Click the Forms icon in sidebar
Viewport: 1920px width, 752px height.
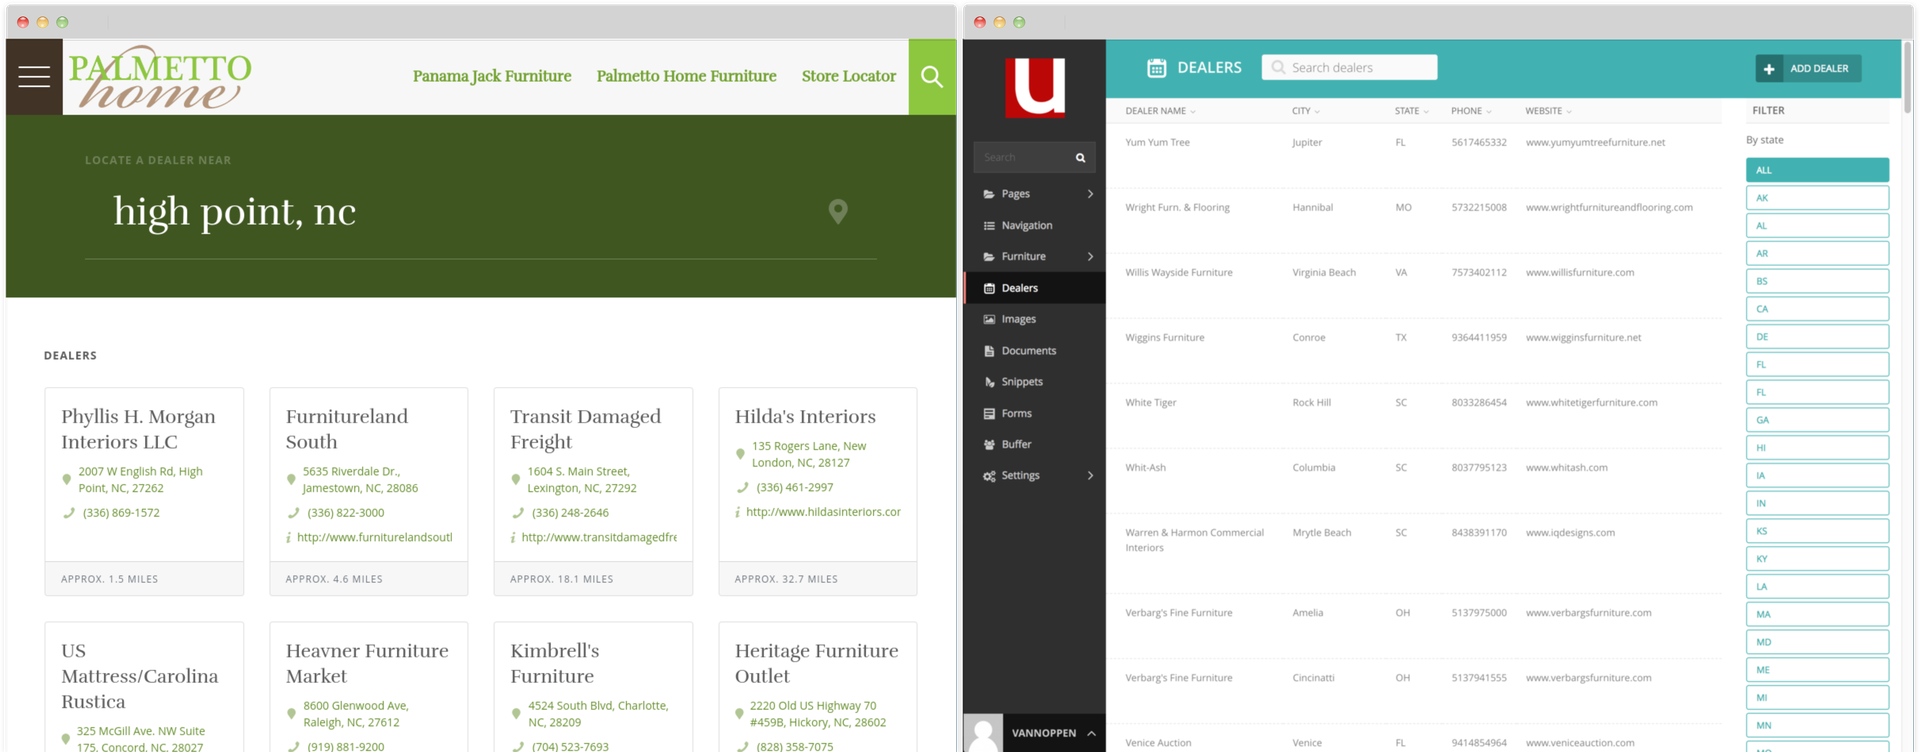[x=989, y=414]
